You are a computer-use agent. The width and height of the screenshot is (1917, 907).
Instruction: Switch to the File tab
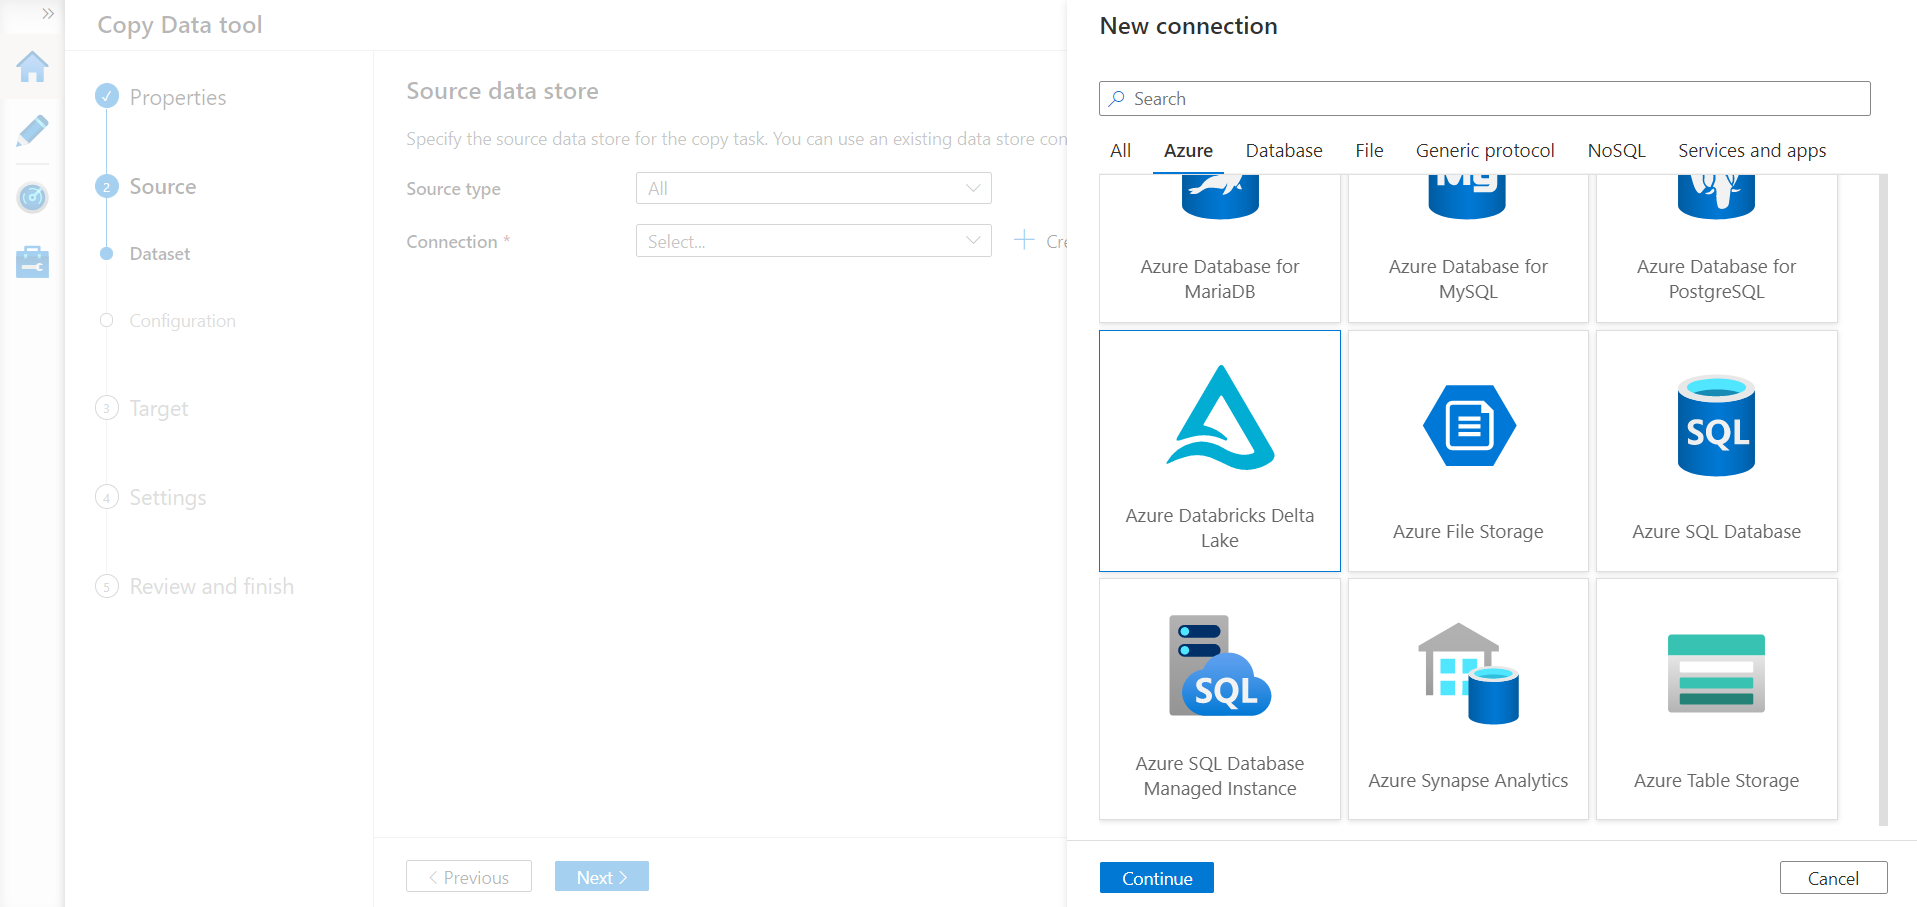tap(1369, 151)
